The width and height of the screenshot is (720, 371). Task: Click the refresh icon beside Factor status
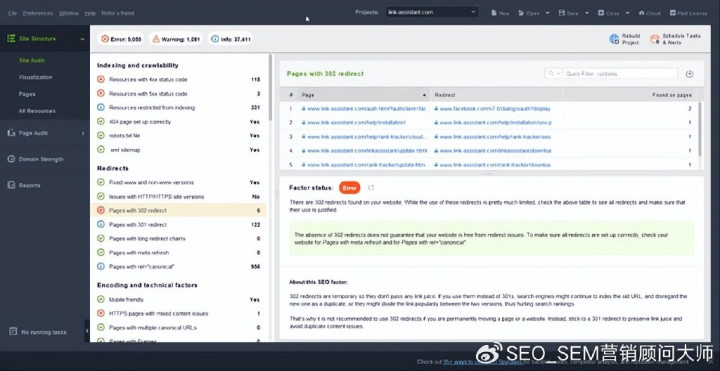(x=371, y=187)
